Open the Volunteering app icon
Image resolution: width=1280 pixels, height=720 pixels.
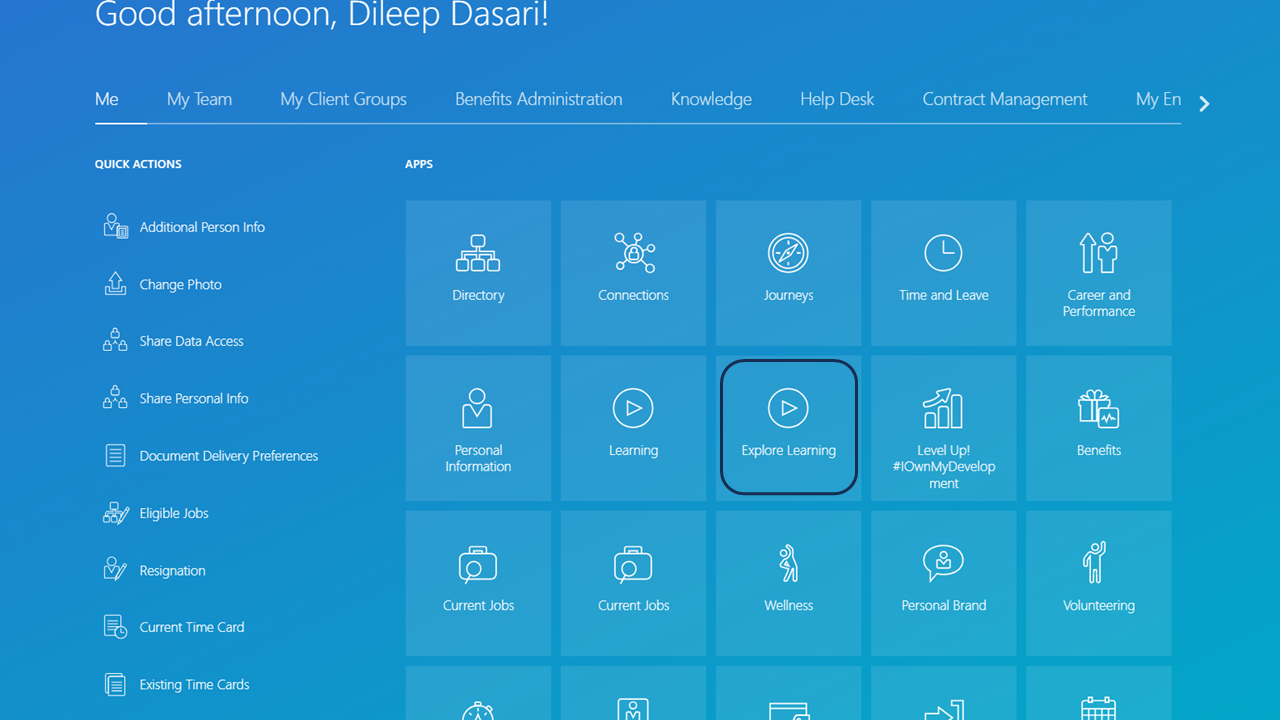1098,564
